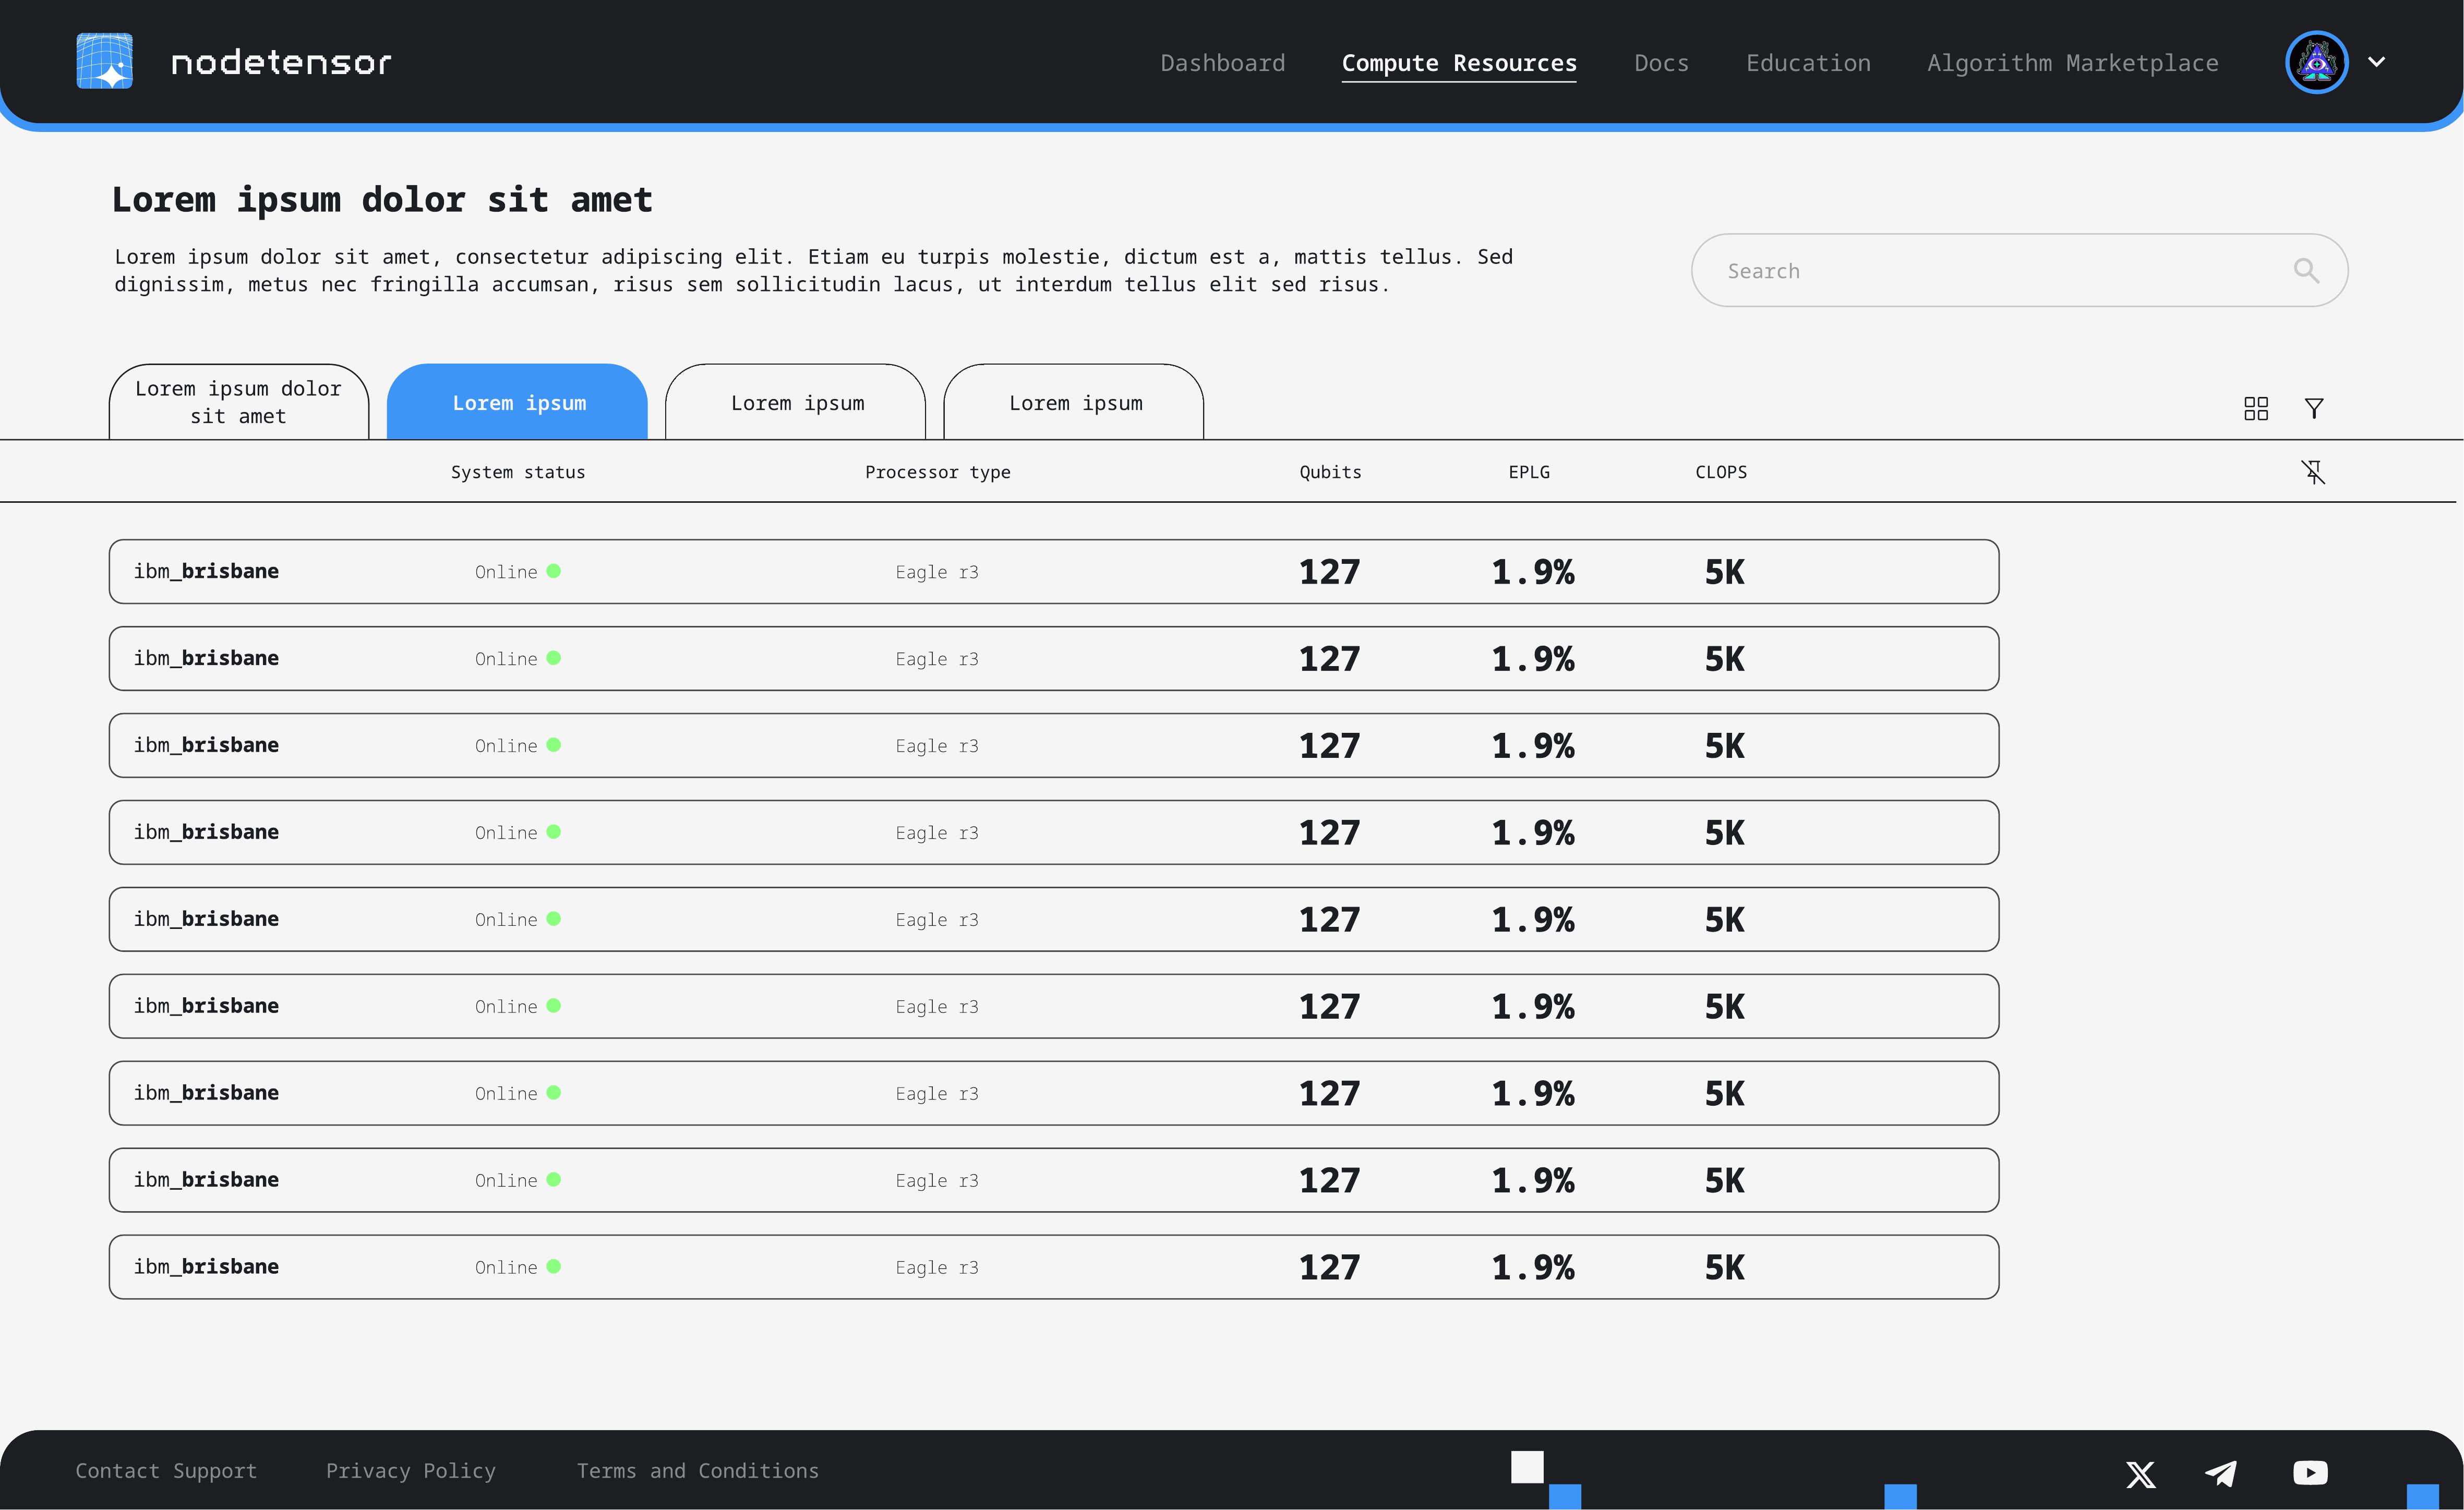Open the Privacy Policy link

pos(410,1471)
